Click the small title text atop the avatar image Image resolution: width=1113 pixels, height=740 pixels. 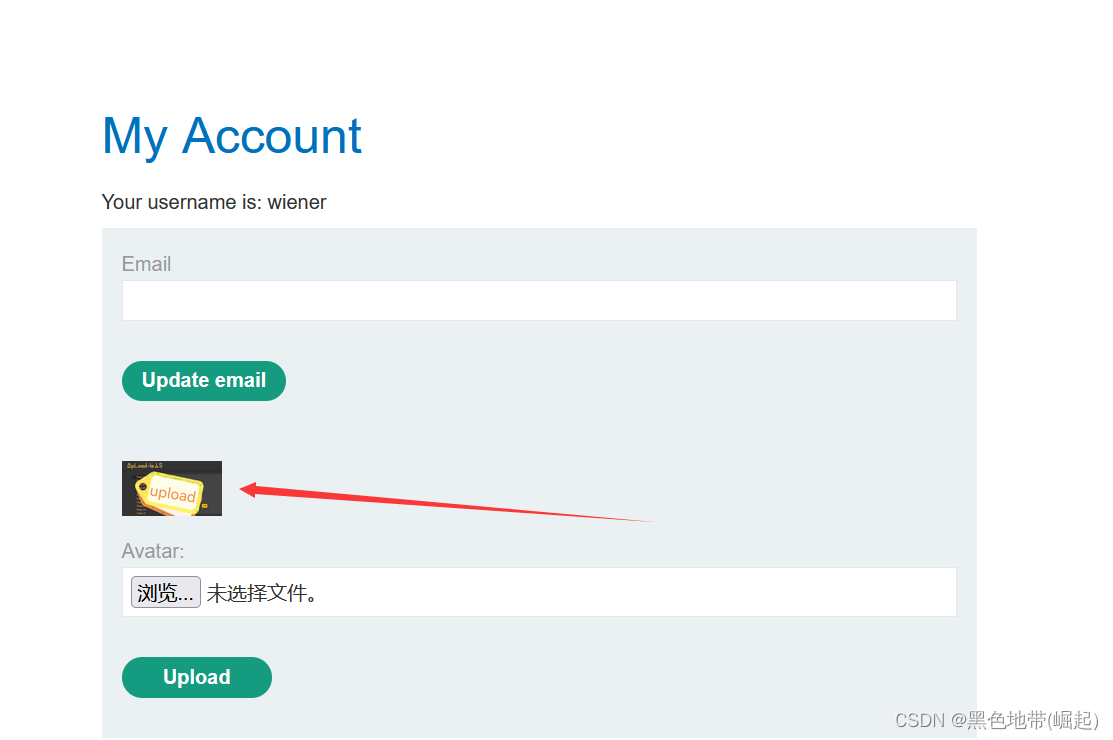tap(145, 466)
